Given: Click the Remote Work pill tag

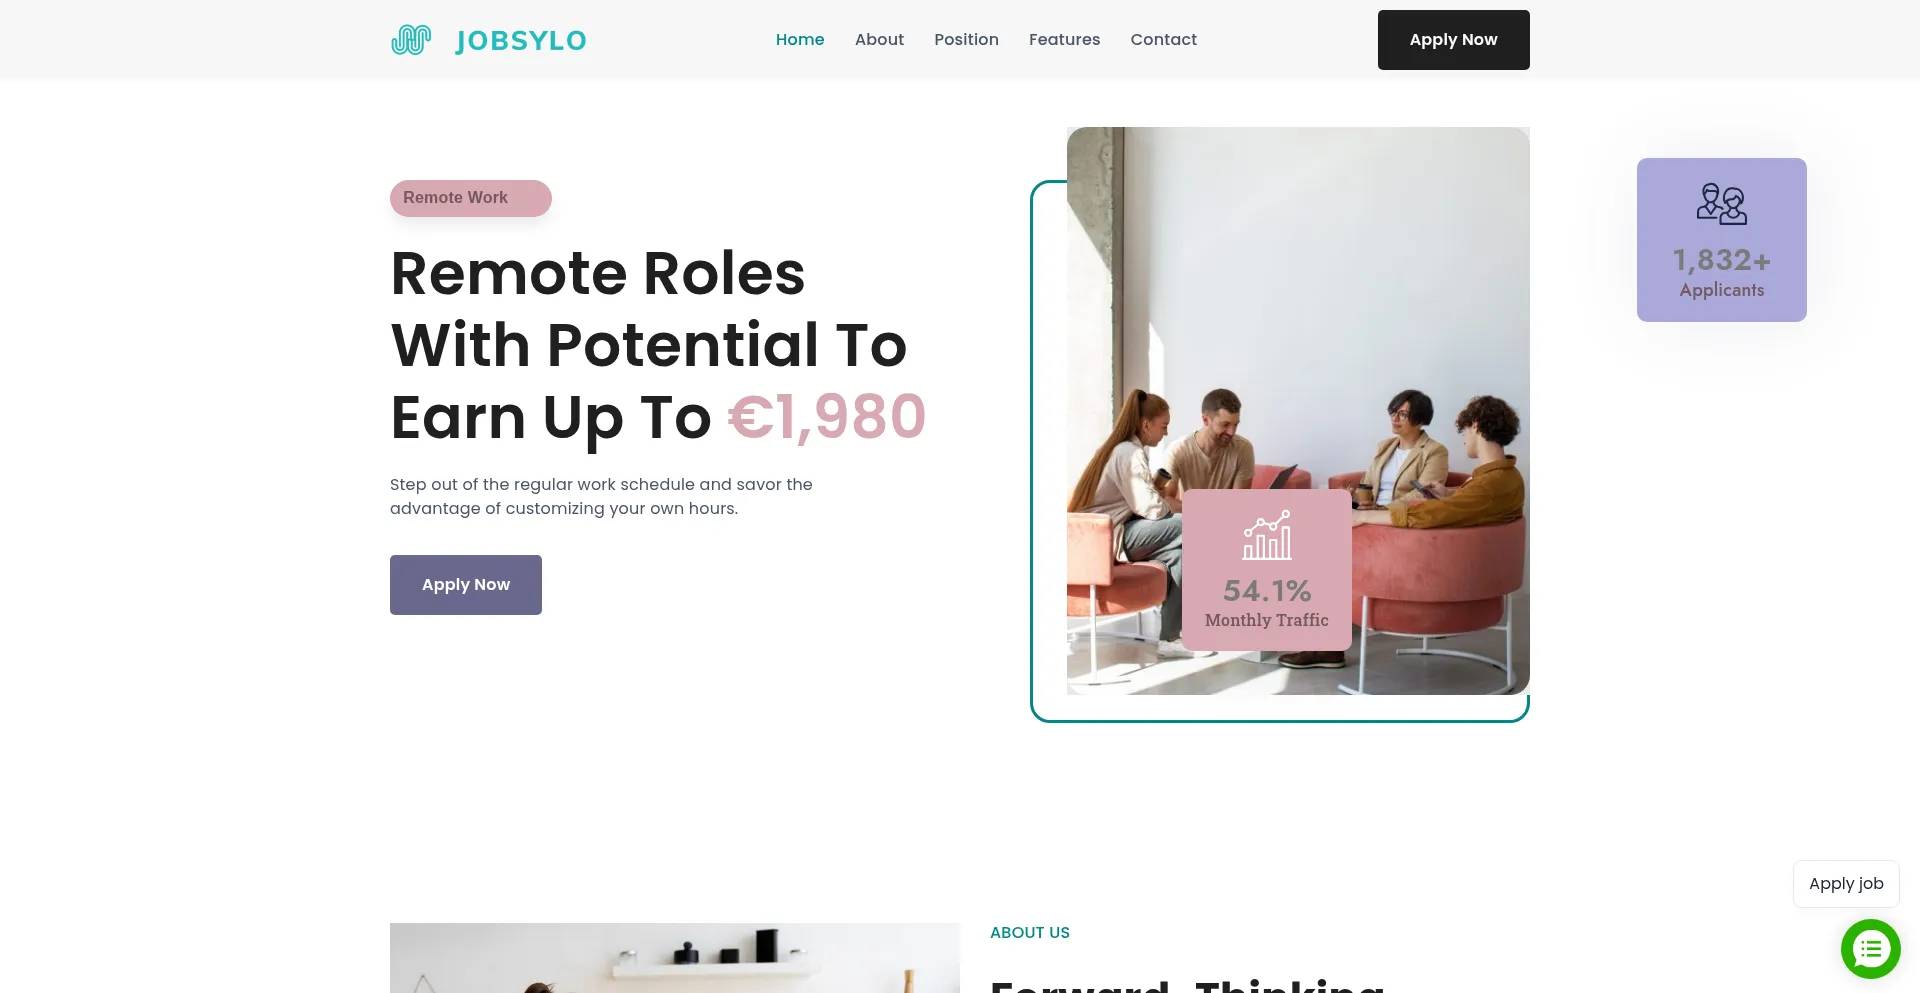Looking at the screenshot, I should click(x=471, y=198).
